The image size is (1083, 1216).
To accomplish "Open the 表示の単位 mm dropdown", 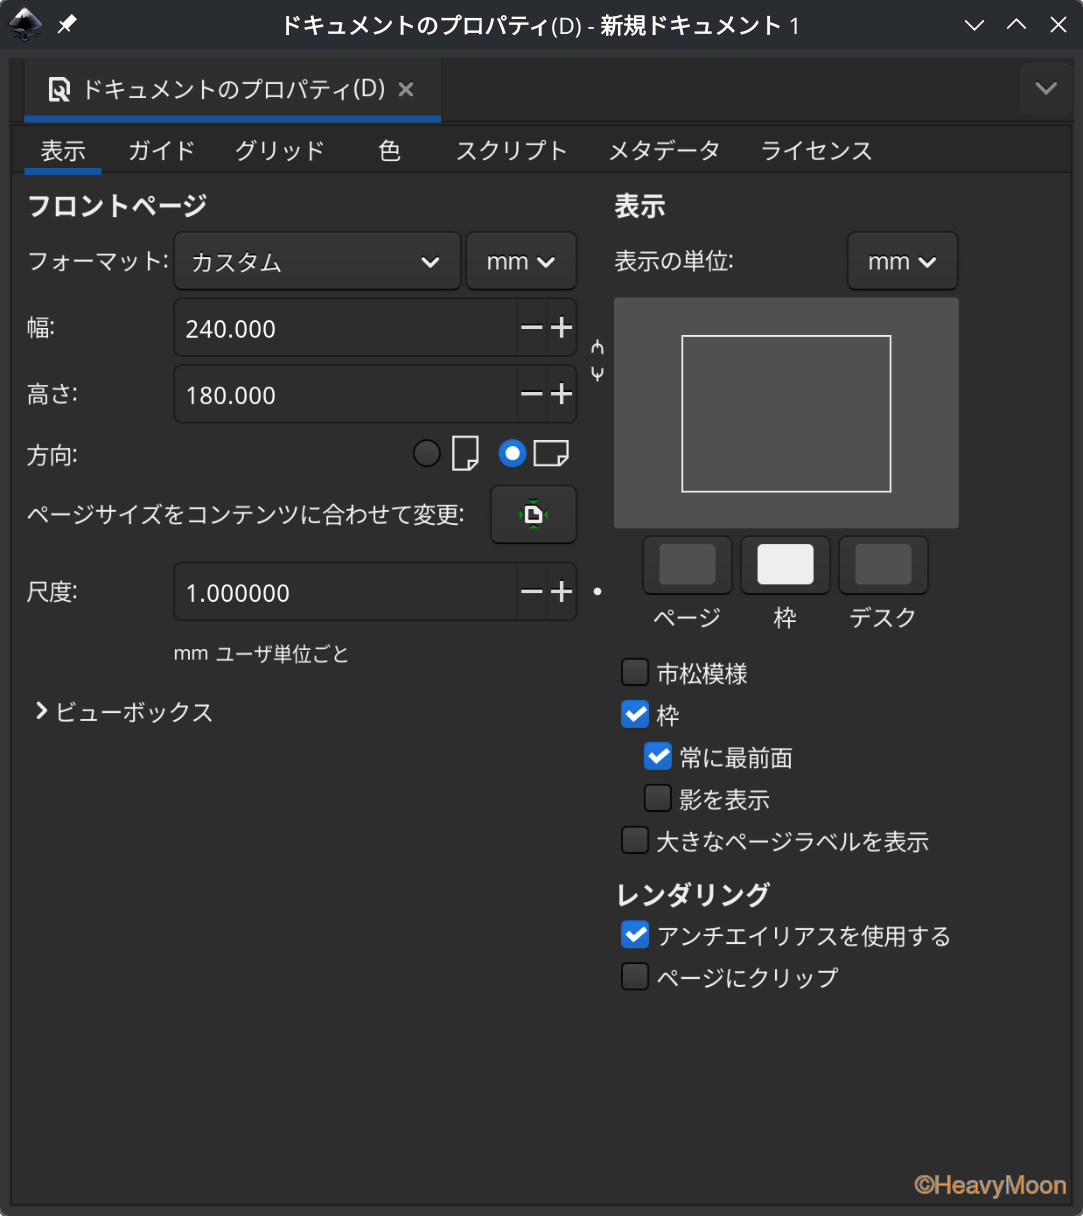I will pyautogui.click(x=902, y=262).
